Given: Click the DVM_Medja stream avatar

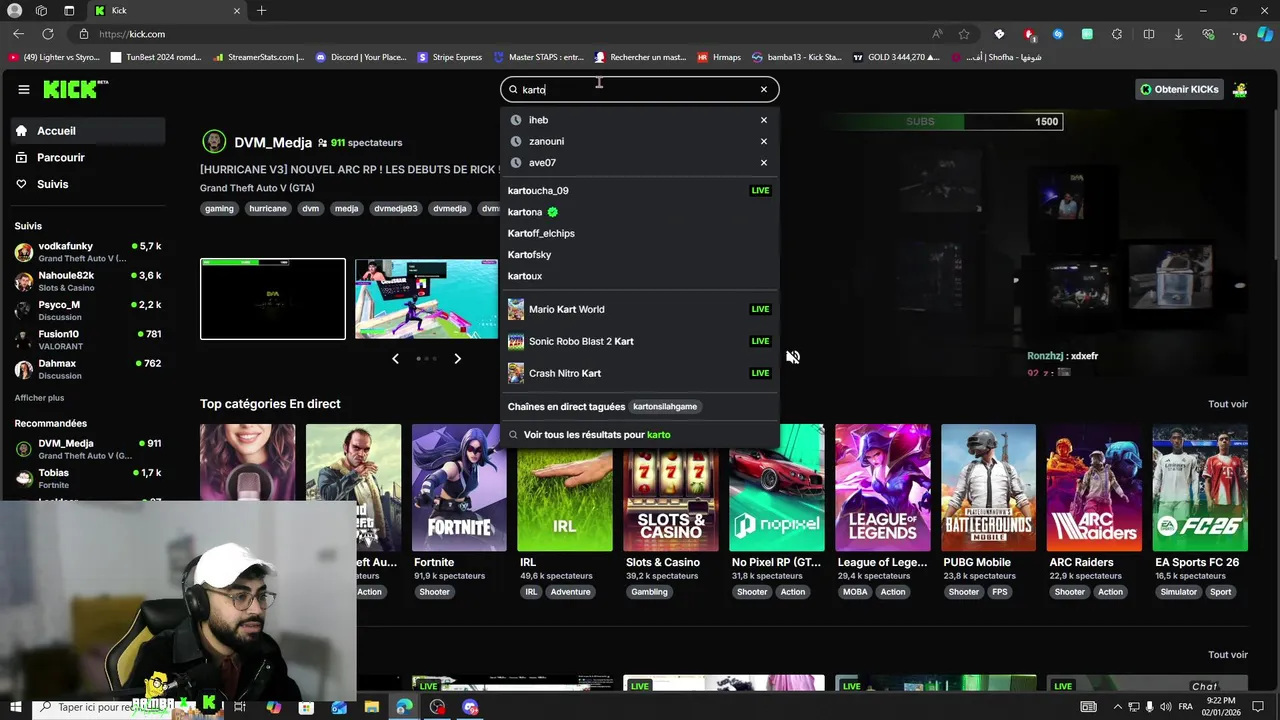Looking at the screenshot, I should 213,142.
